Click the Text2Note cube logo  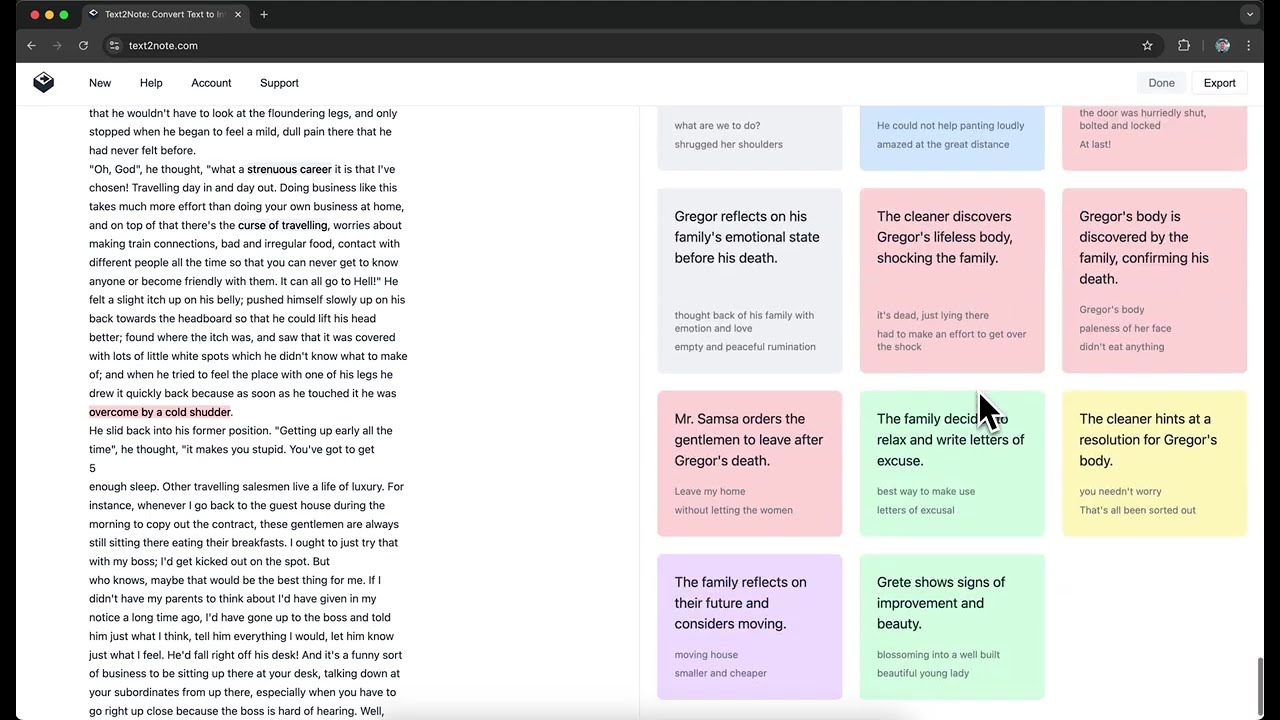click(43, 83)
